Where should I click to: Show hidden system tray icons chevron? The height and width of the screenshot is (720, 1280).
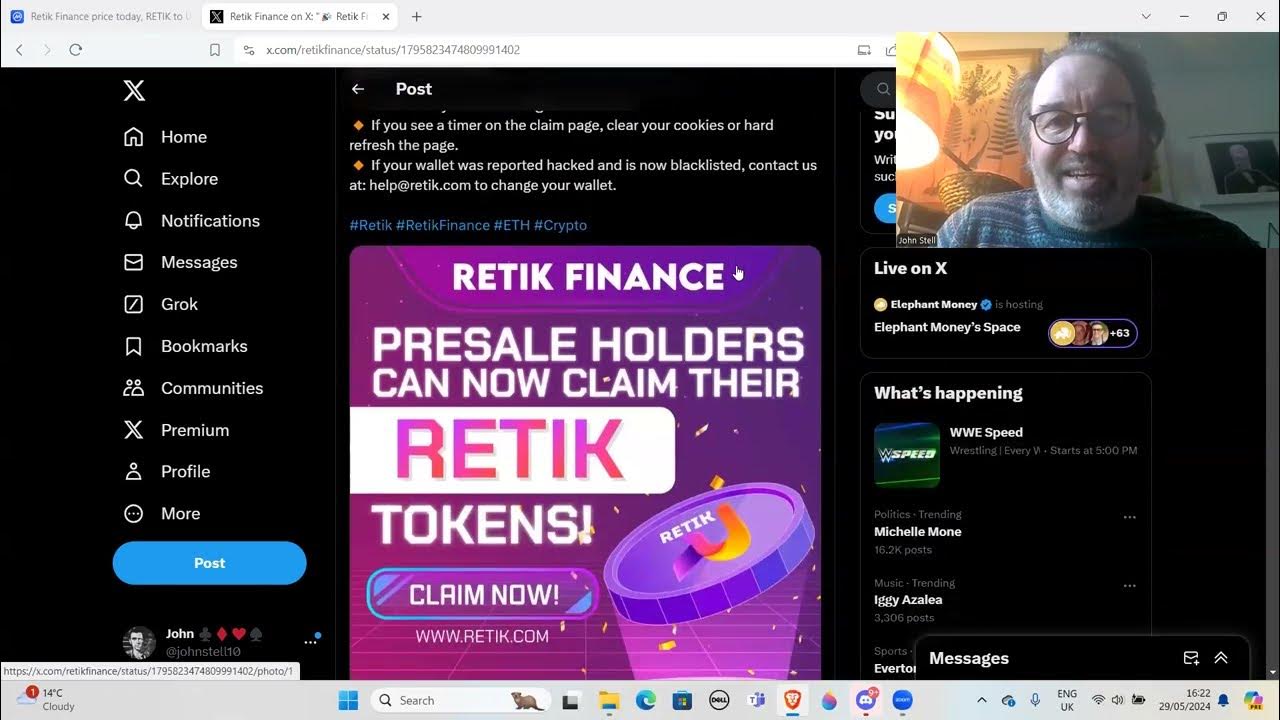pyautogui.click(x=981, y=700)
